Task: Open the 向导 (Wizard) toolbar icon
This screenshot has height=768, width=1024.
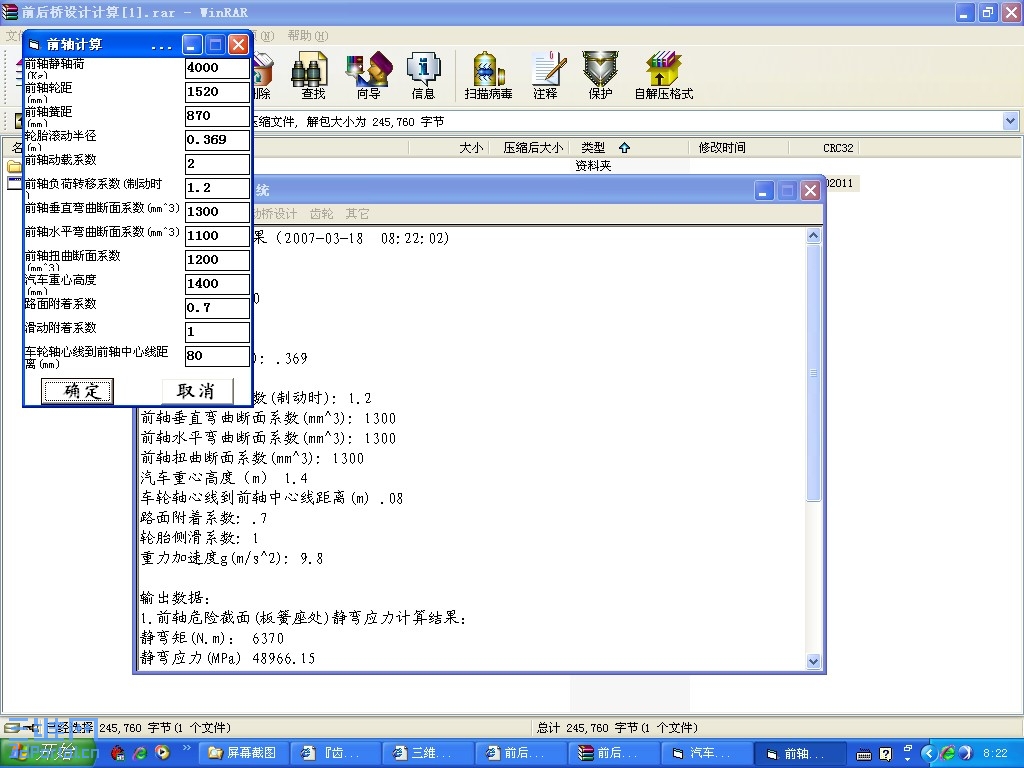Action: [369, 74]
